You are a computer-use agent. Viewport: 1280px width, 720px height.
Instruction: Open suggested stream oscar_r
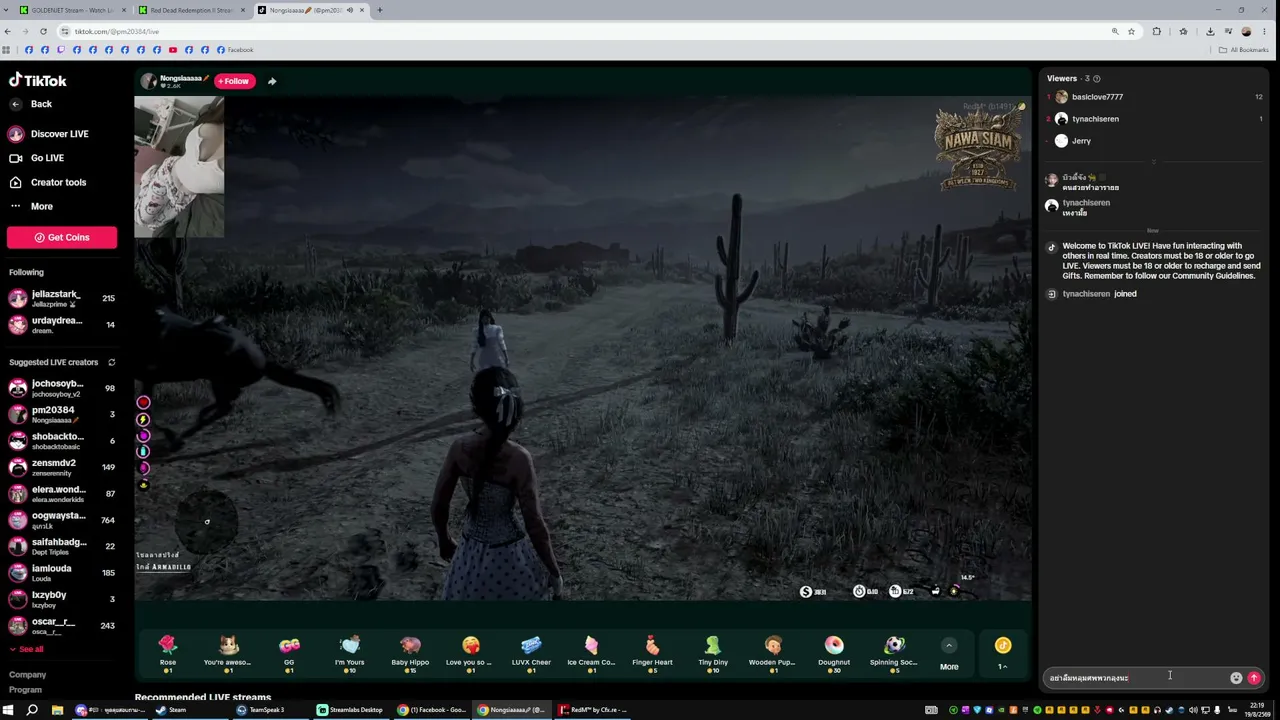click(x=62, y=625)
